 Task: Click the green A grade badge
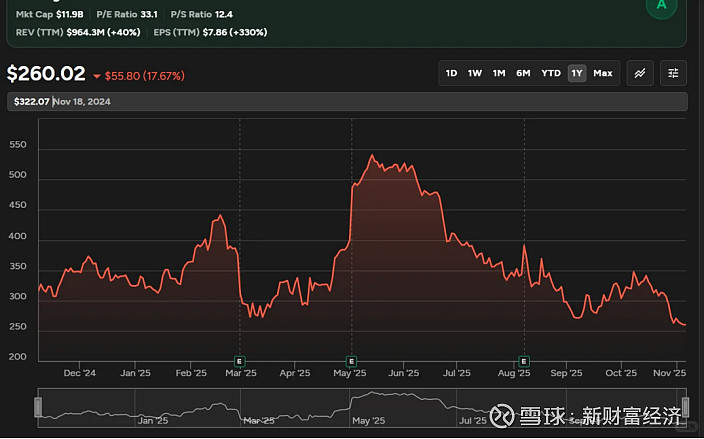click(x=661, y=6)
